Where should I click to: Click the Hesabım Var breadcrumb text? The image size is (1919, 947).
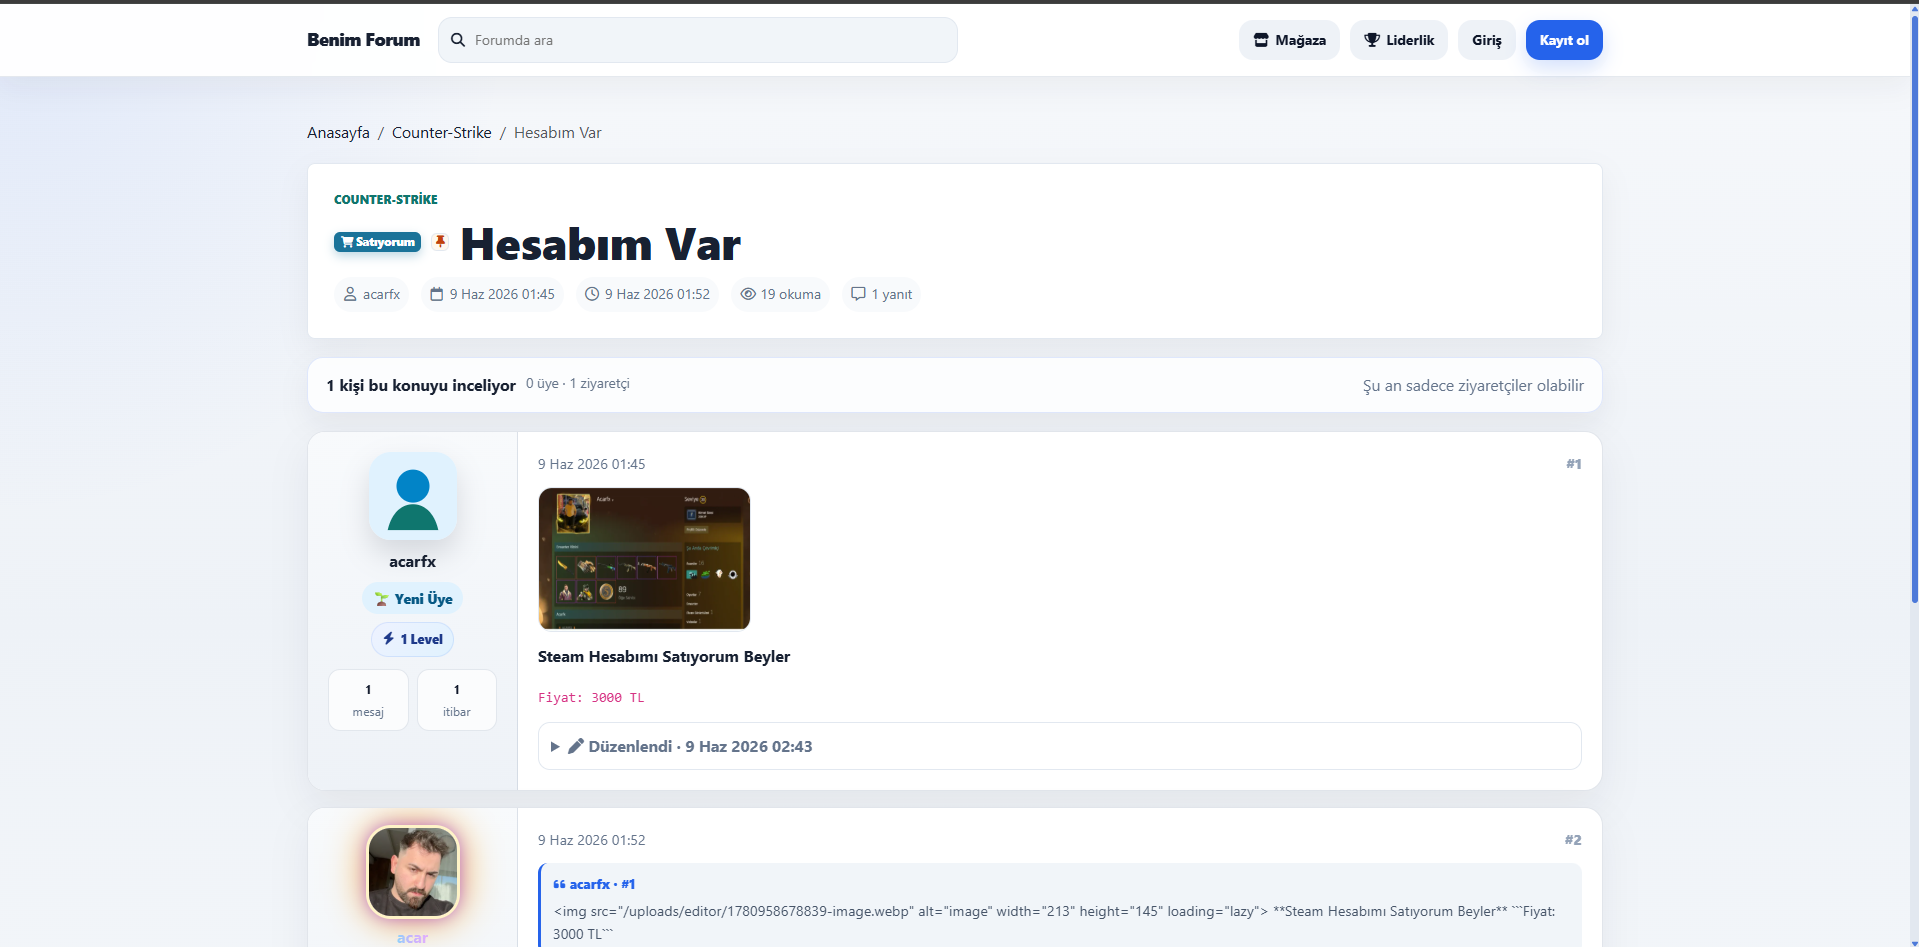[x=557, y=133]
